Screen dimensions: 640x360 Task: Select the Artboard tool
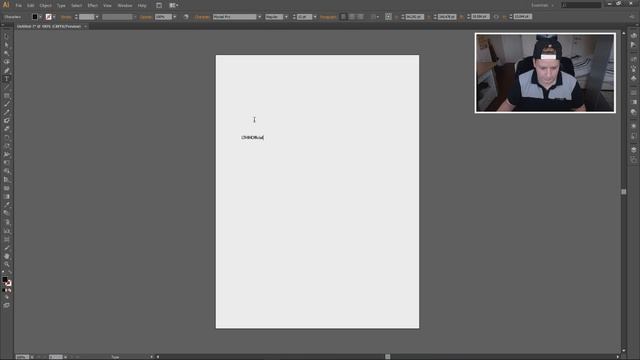tap(7, 239)
